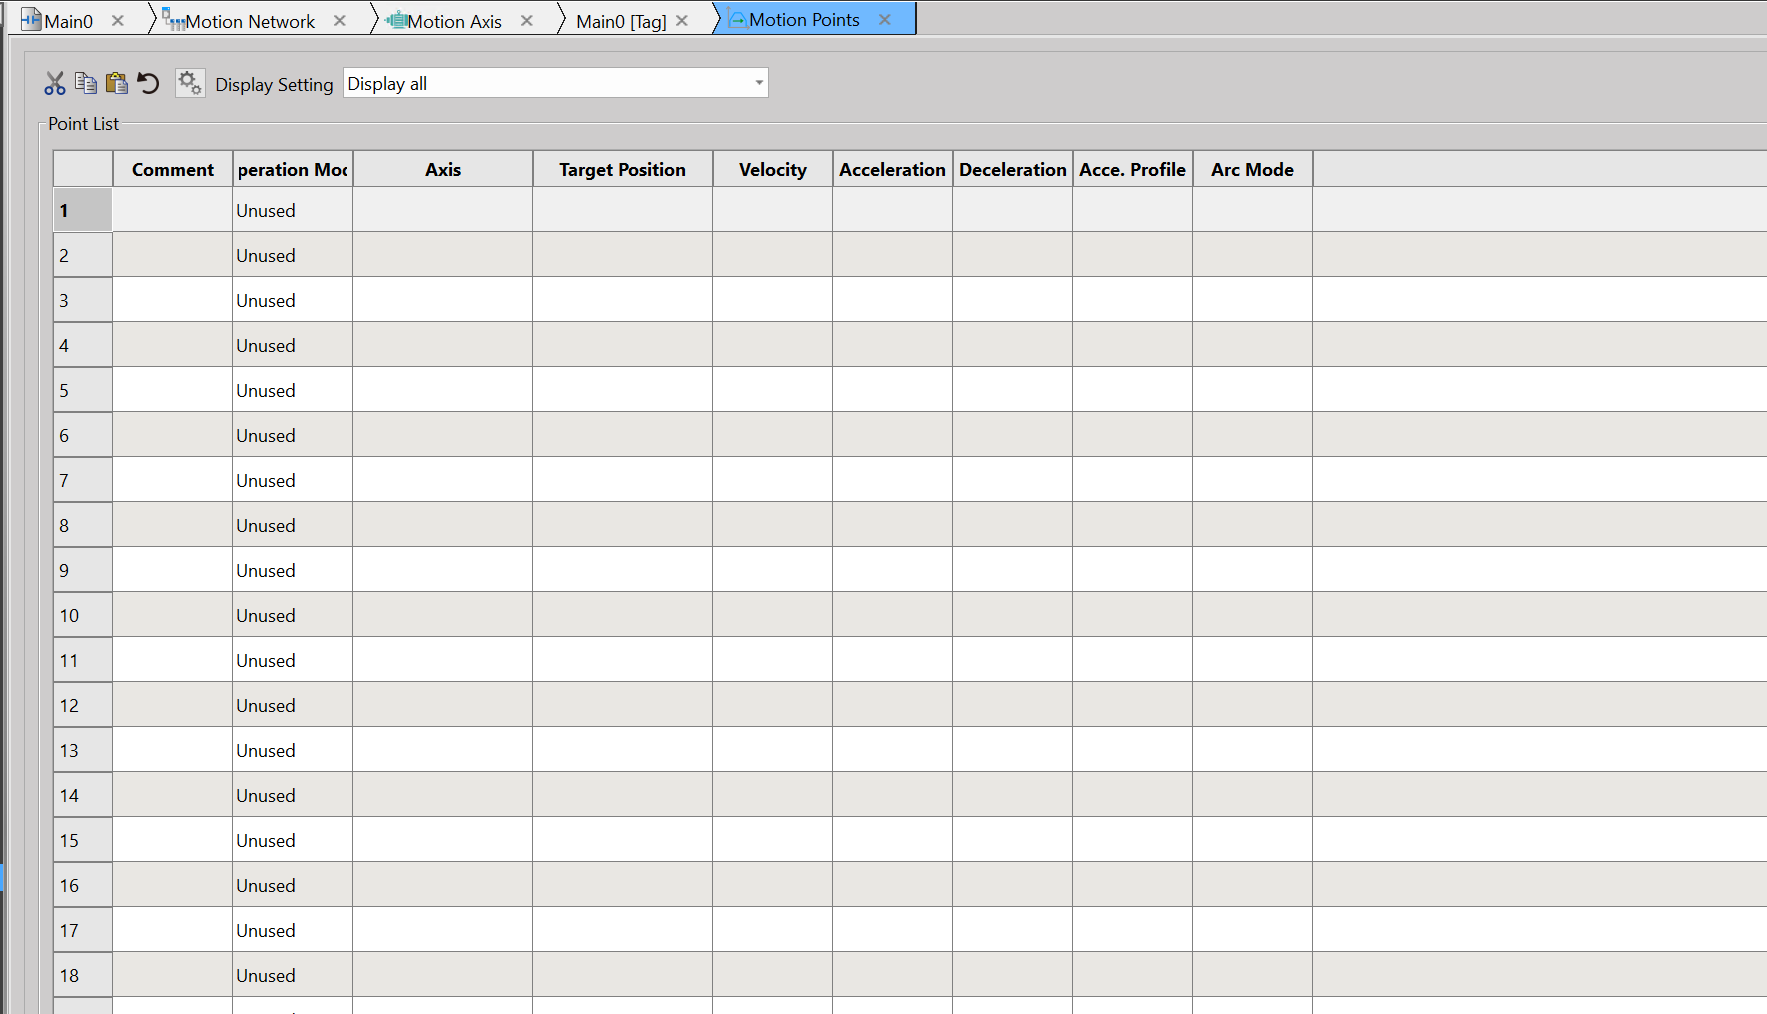Viewport: 1767px width, 1014px height.
Task: Click Operation Mode cell of row 12
Action: point(292,705)
